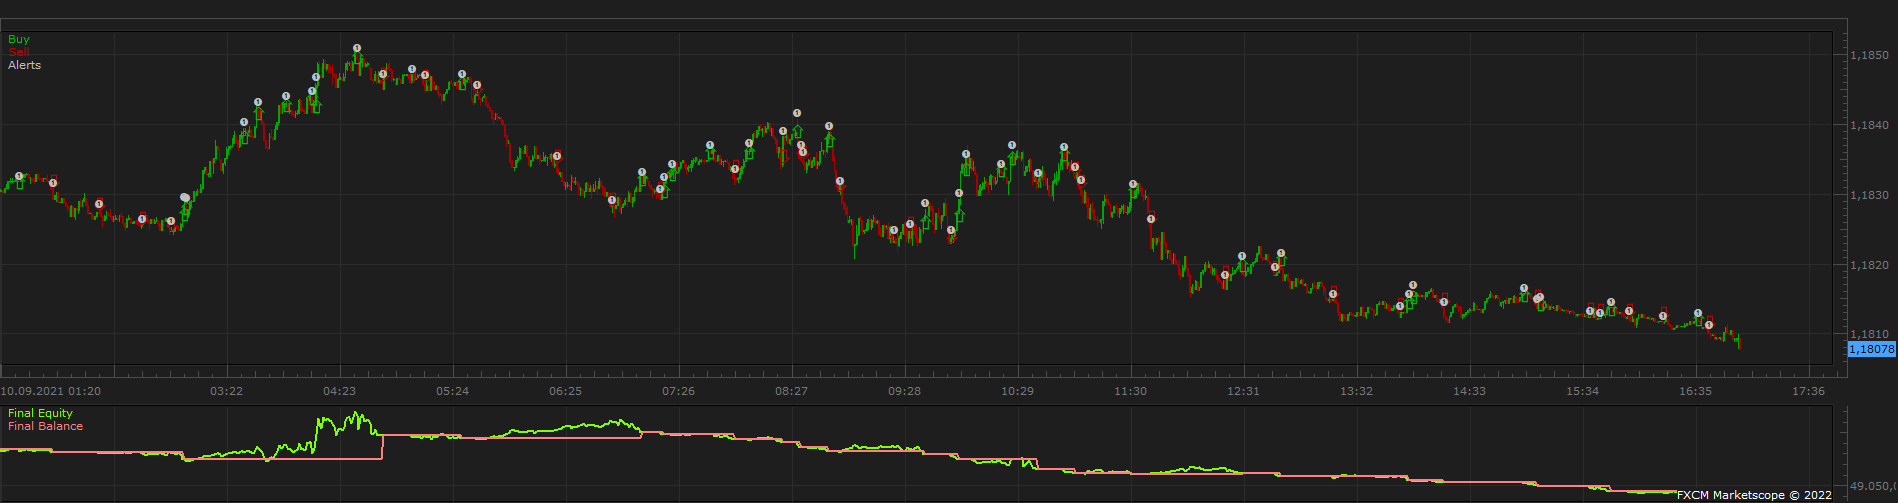The width and height of the screenshot is (1898, 503).
Task: Click the 14:33 time axis label
Action: point(1469,391)
